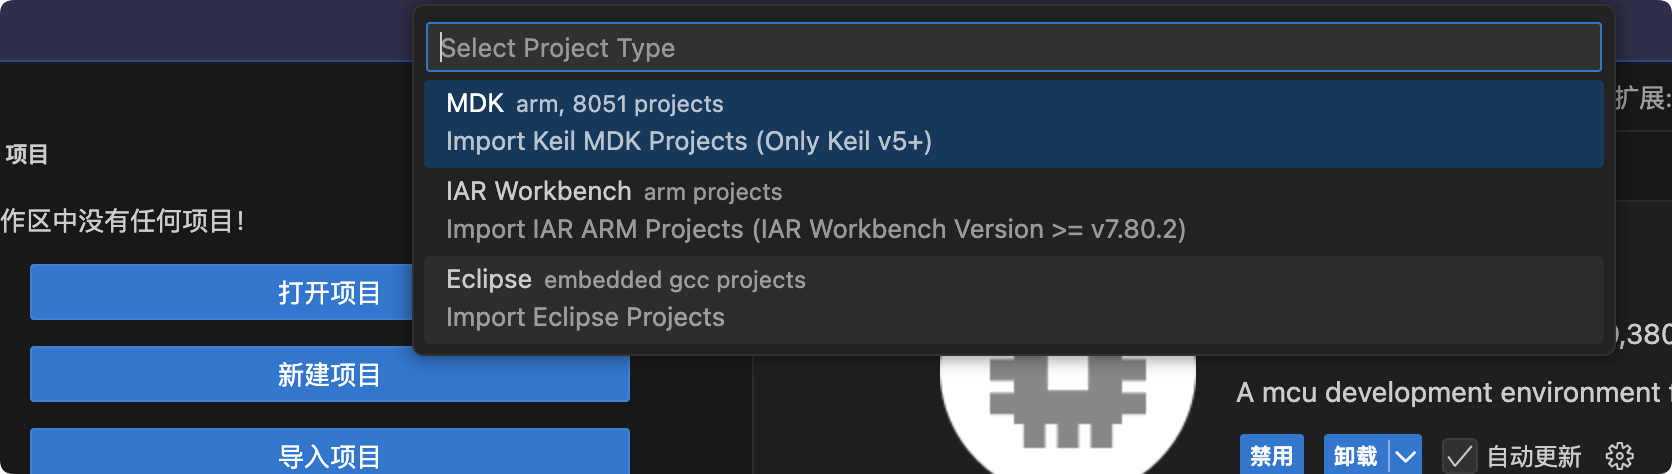Click Import Keil MDK Projects description line
The height and width of the screenshot is (474, 1672).
[x=689, y=141]
